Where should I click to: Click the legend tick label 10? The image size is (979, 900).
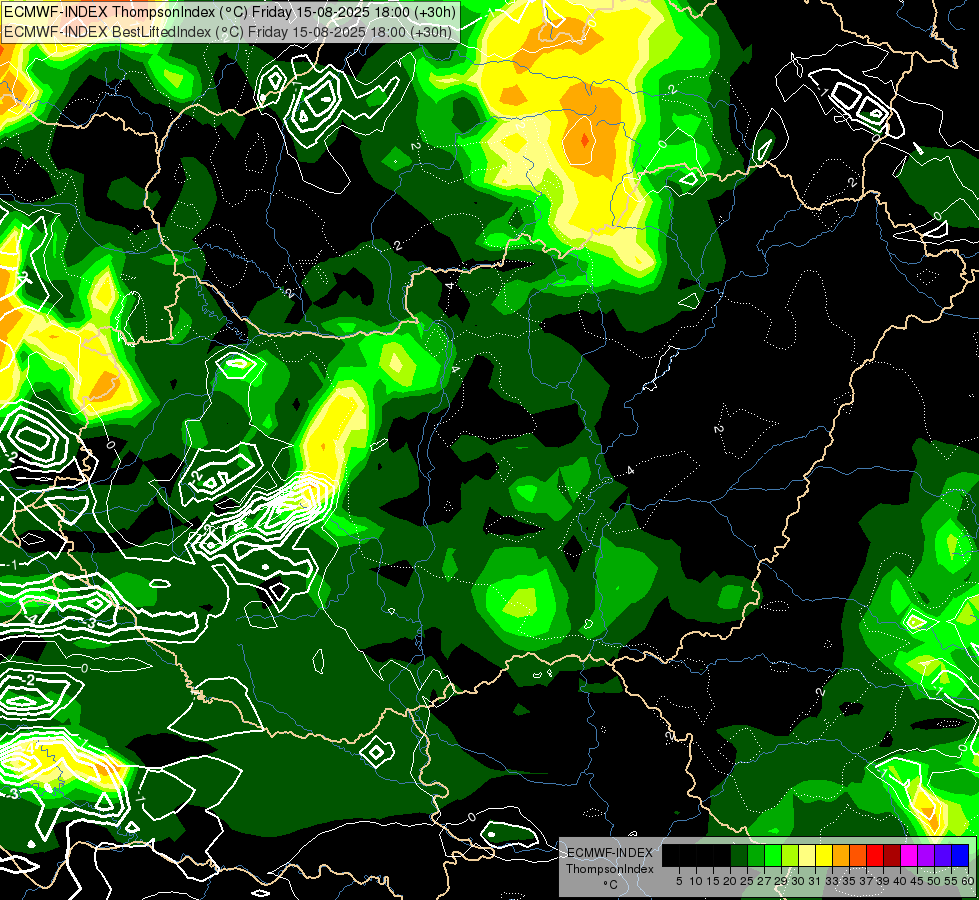click(696, 881)
